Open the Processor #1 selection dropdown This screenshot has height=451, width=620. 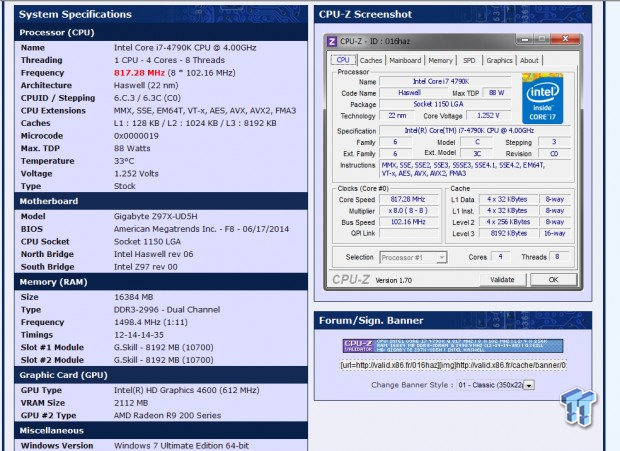pos(413,257)
